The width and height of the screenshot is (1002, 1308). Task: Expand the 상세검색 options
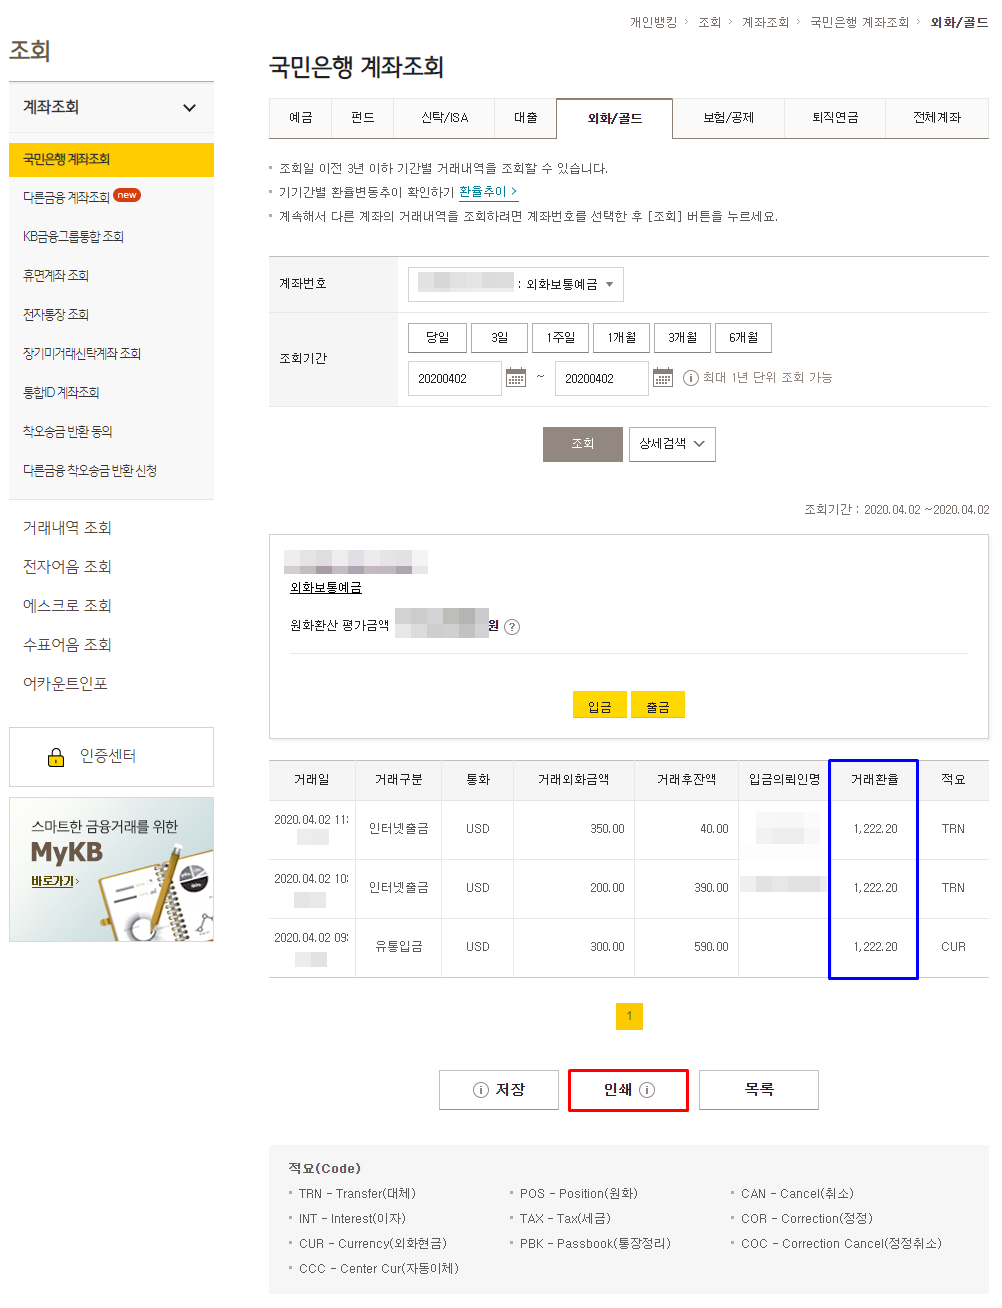pos(672,444)
